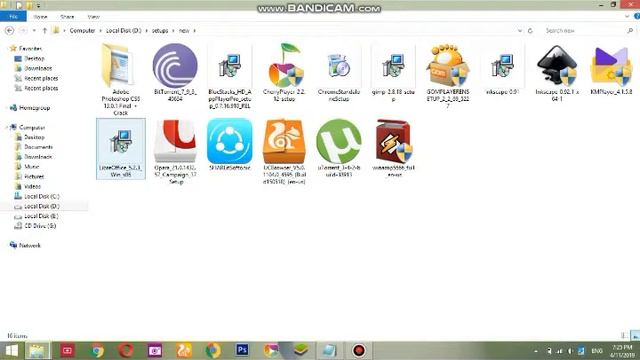640x360 pixels.
Task: Select the gimp setup file
Action: point(393,65)
